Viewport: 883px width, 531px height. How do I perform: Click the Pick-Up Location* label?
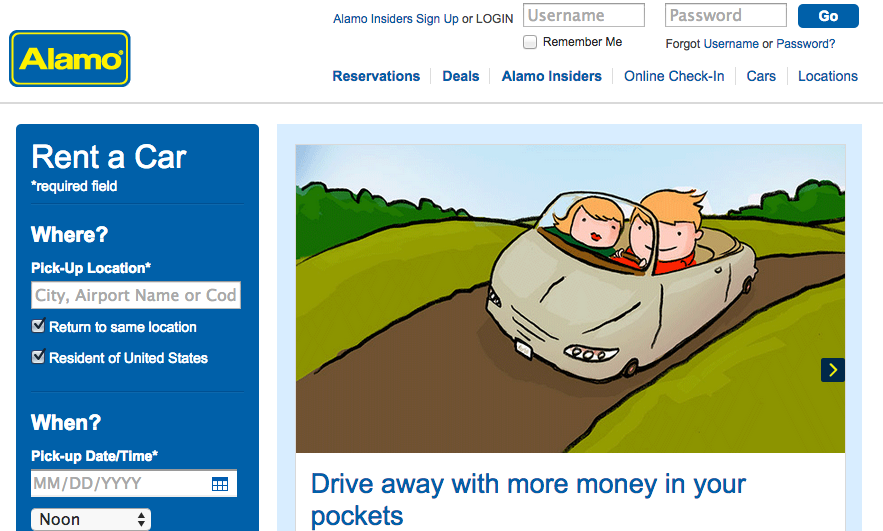(x=91, y=268)
